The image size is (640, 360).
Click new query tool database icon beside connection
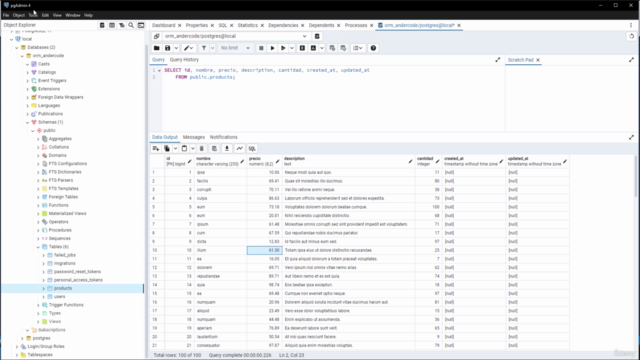pos(317,36)
